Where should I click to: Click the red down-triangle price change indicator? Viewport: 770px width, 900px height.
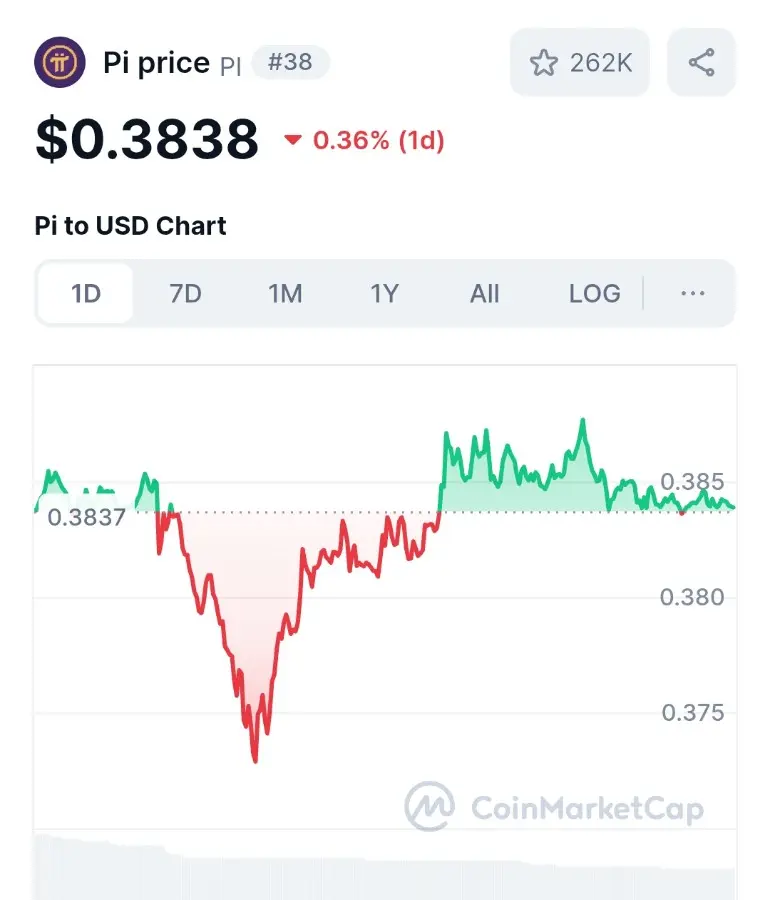point(293,139)
